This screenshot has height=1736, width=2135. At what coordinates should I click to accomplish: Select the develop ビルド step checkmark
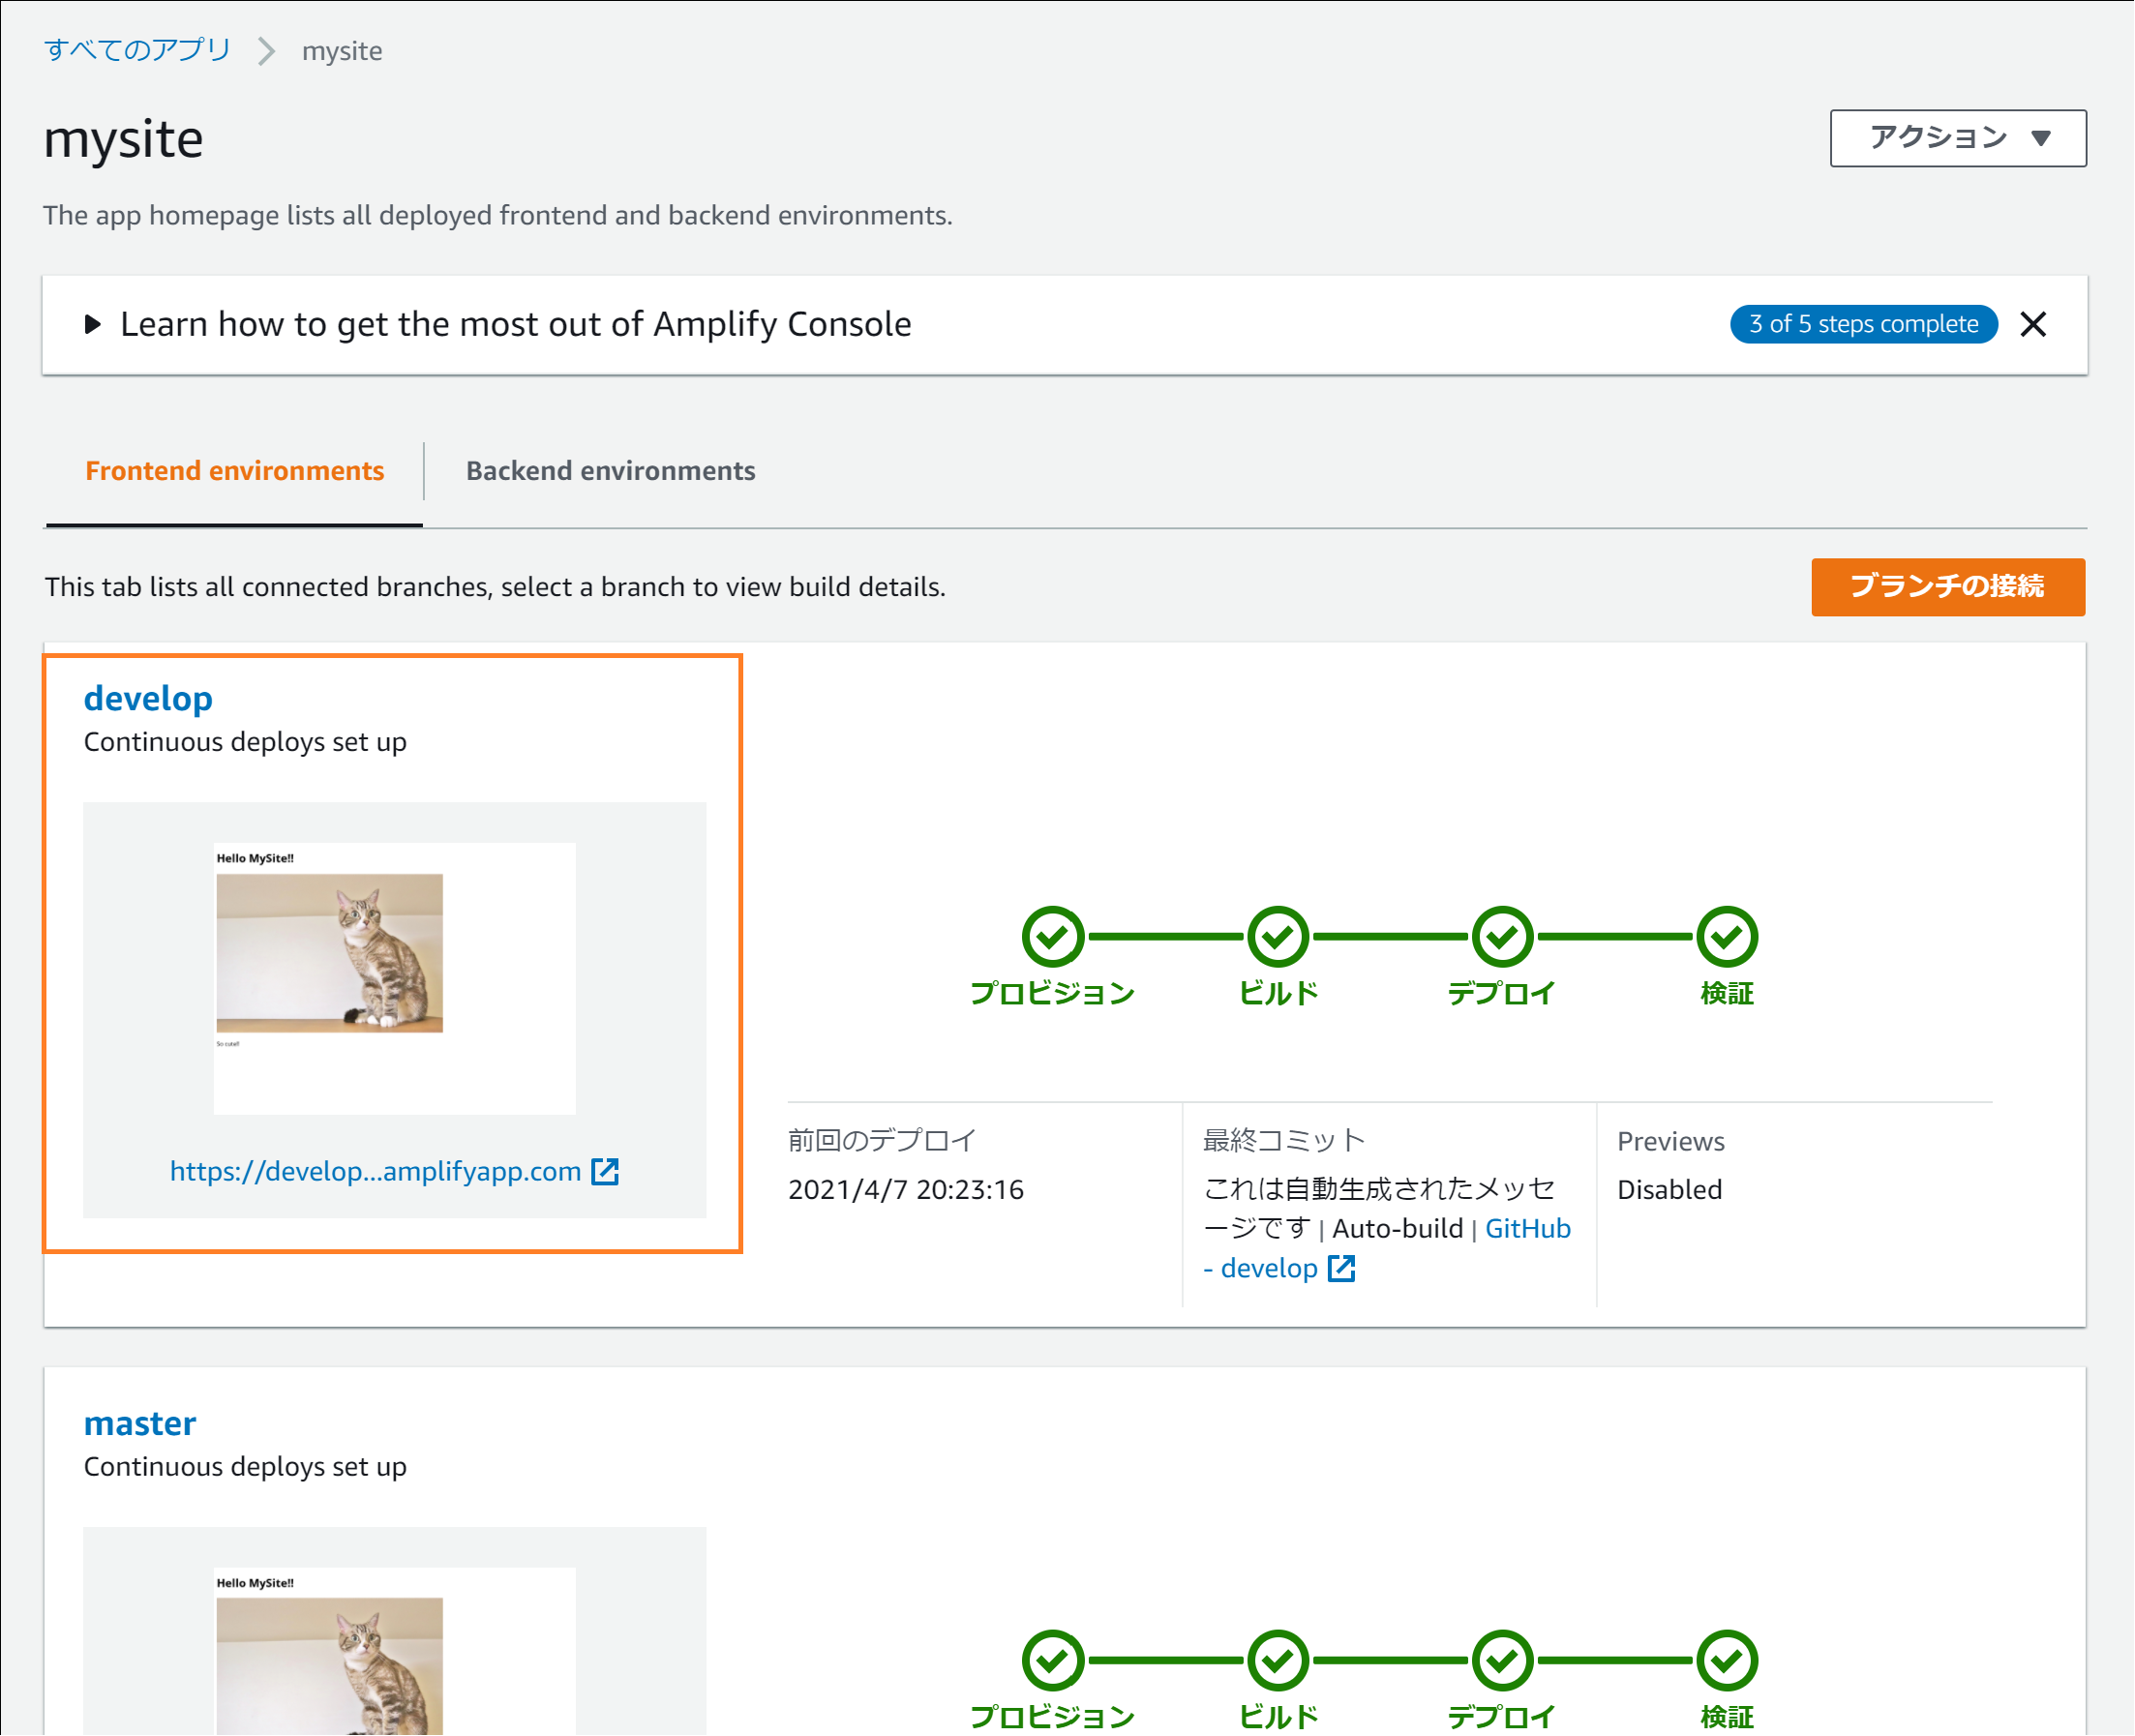[1277, 936]
